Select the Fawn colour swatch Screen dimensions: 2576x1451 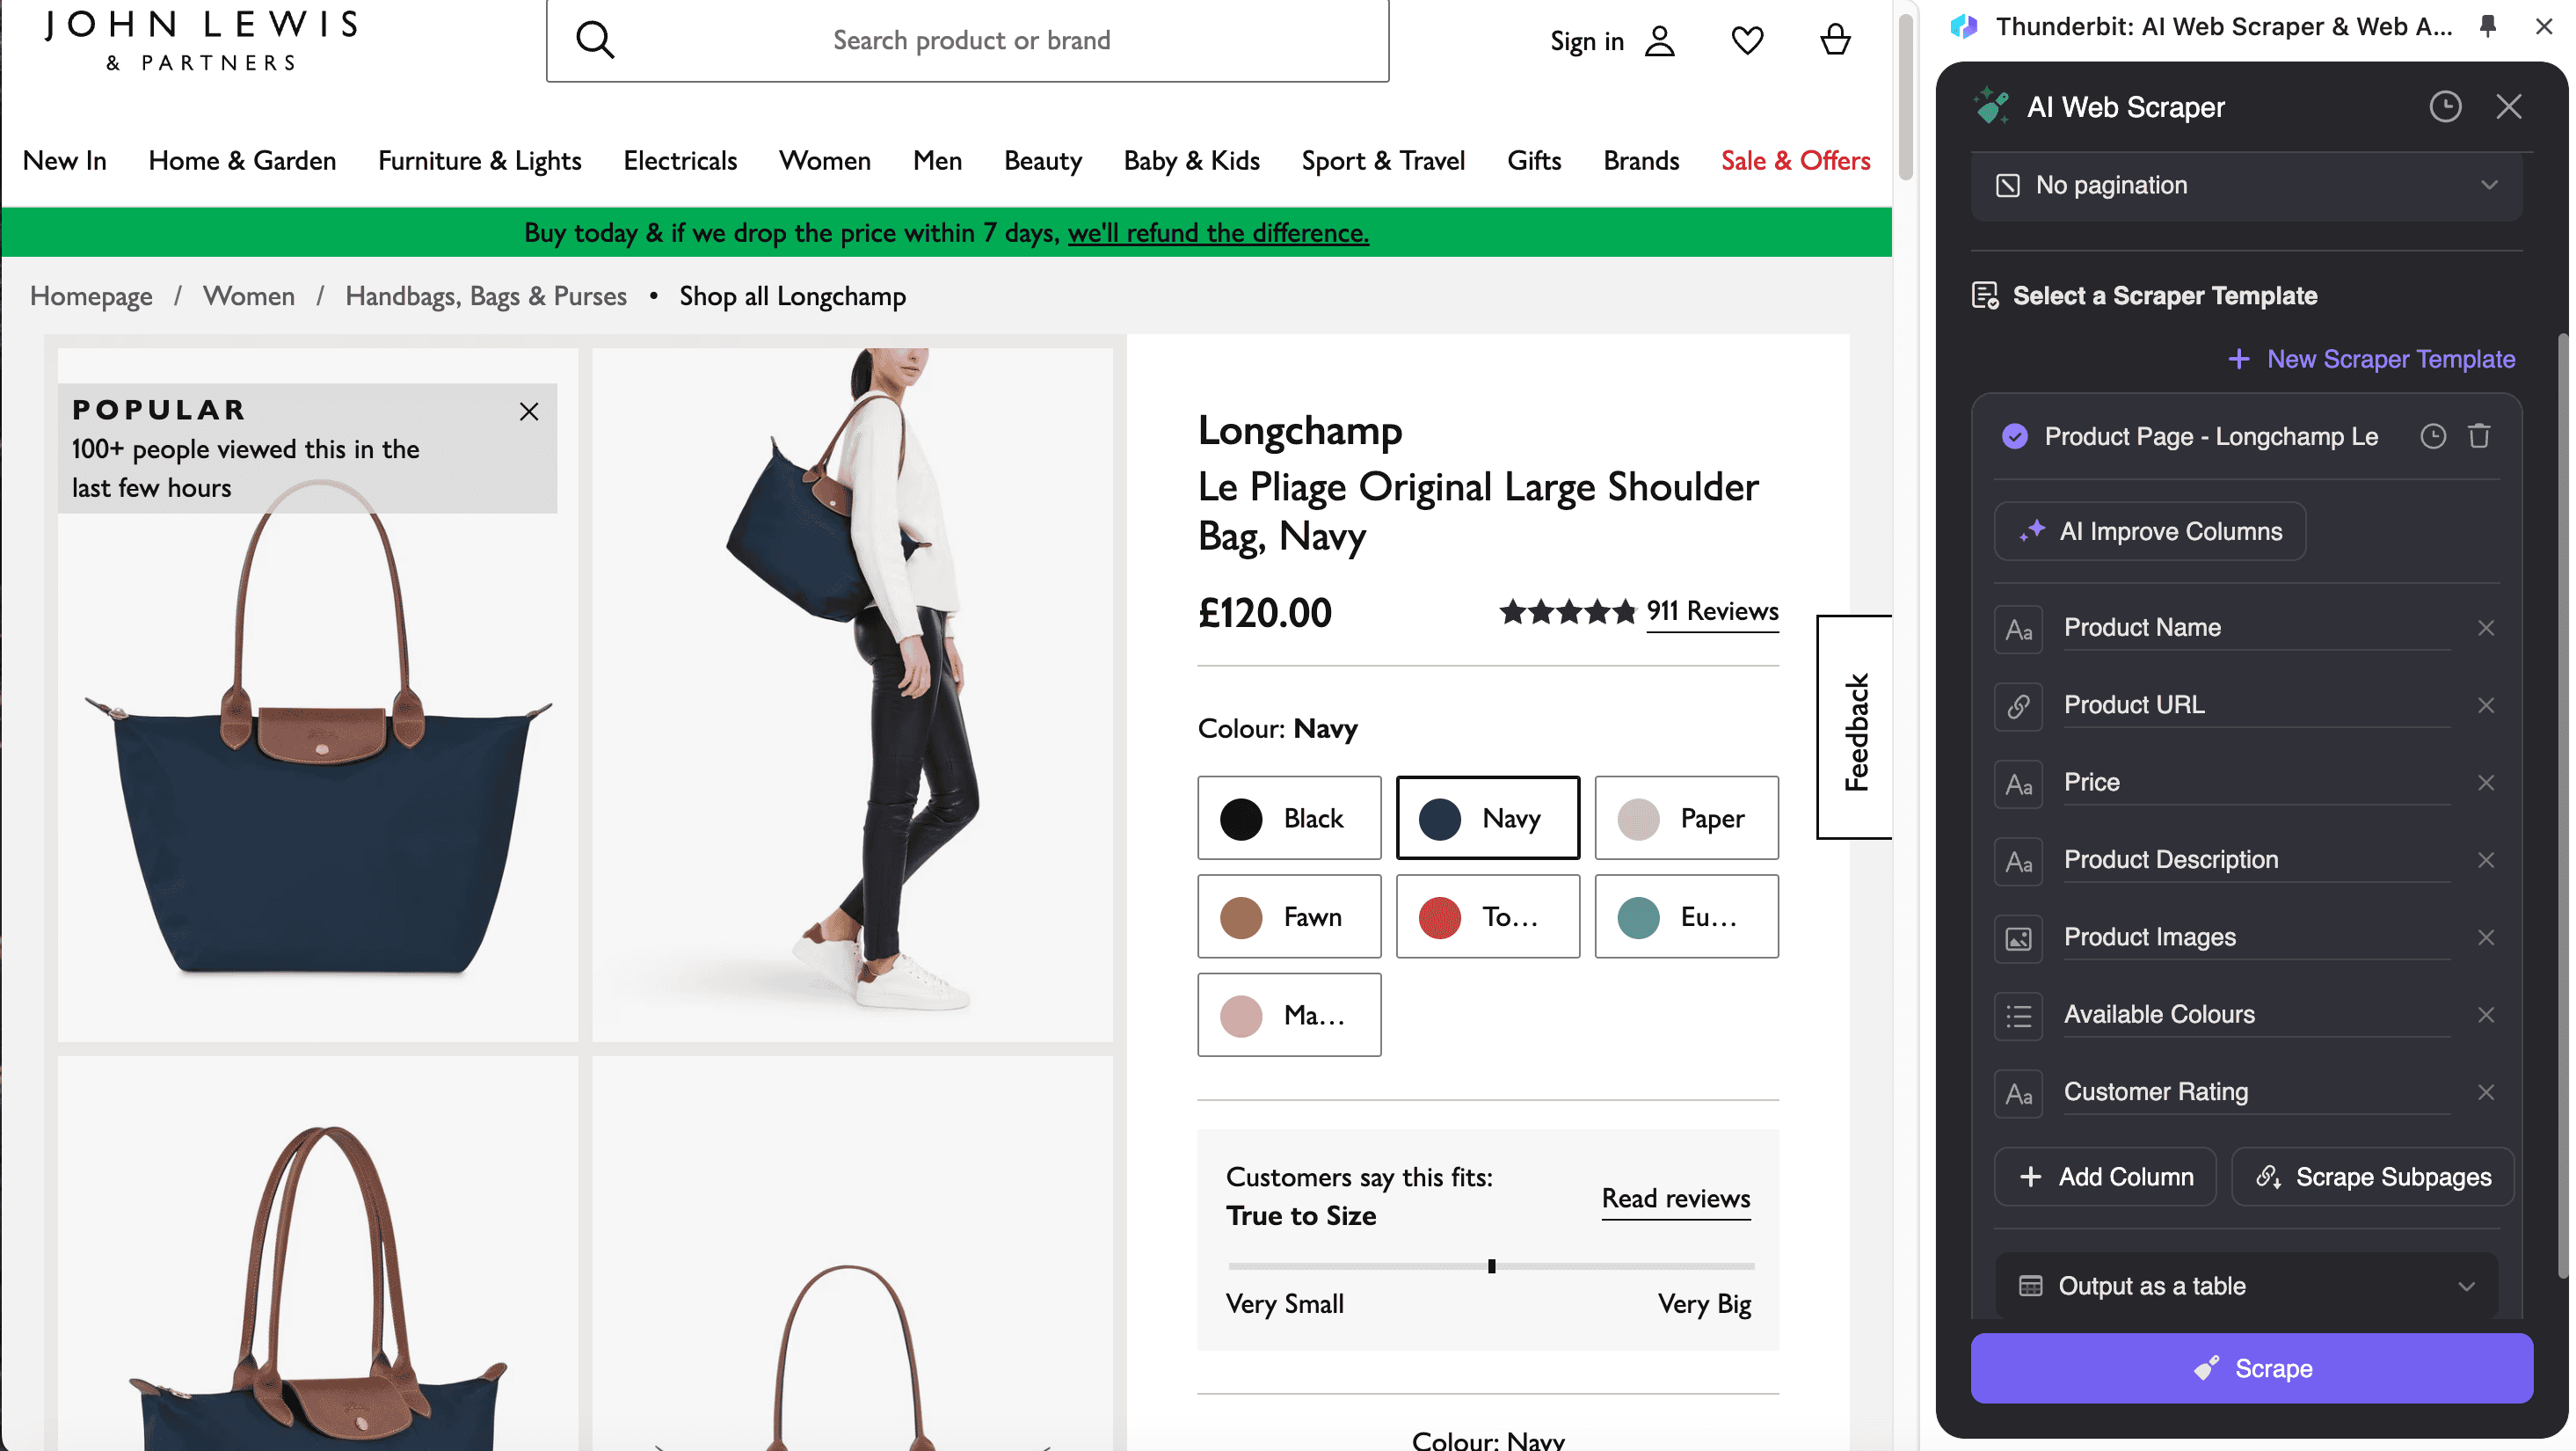pos(1291,918)
